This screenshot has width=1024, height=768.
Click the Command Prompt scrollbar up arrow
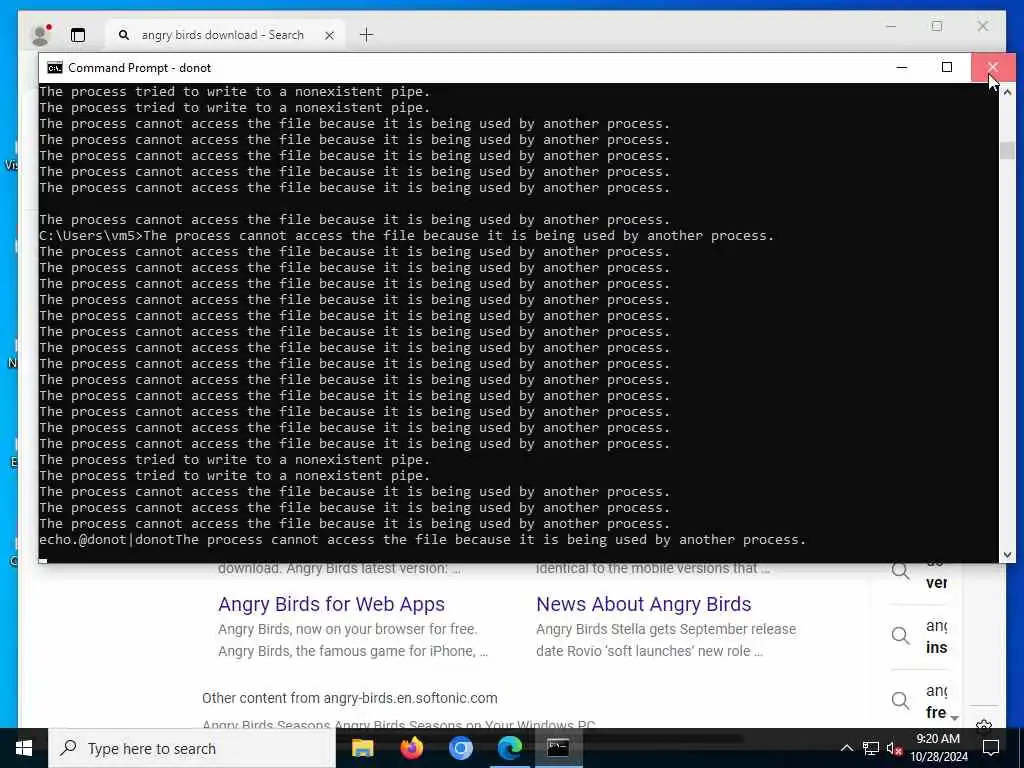coord(1007,92)
